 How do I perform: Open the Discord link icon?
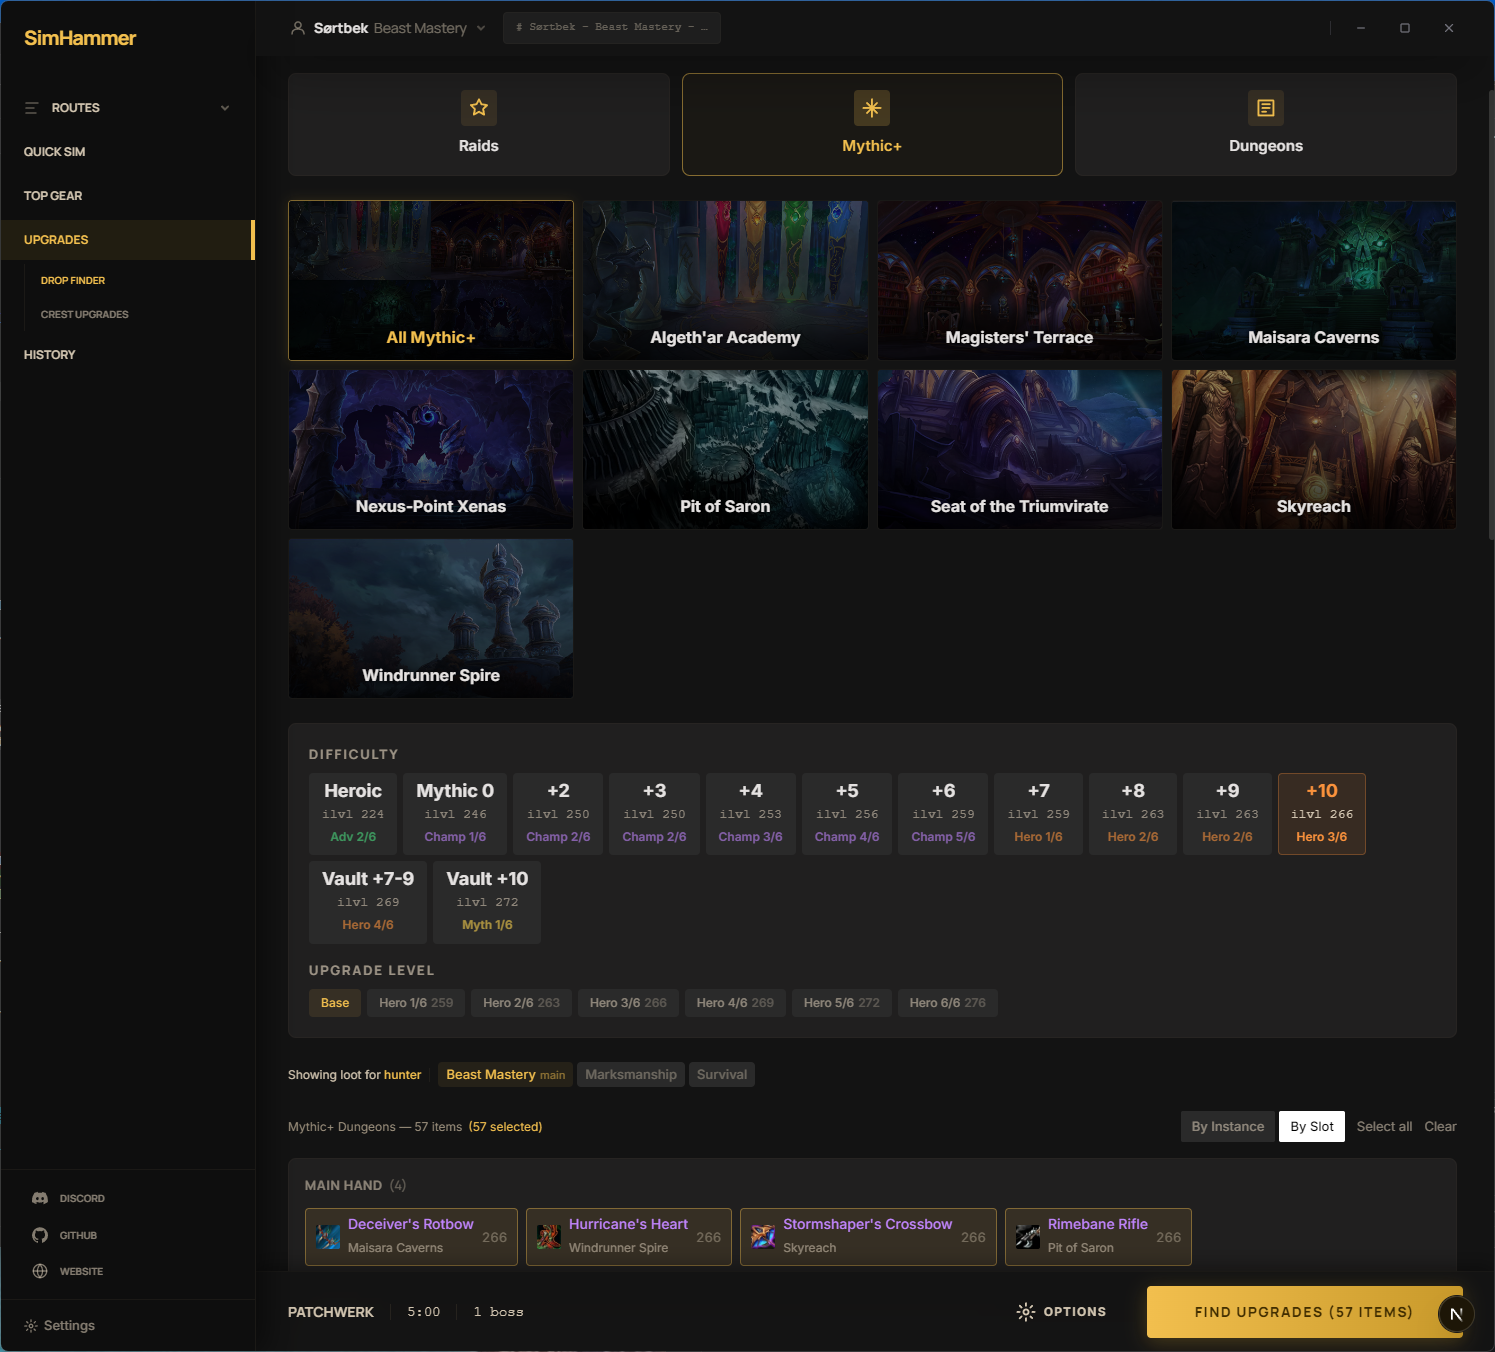pyautogui.click(x=40, y=1198)
